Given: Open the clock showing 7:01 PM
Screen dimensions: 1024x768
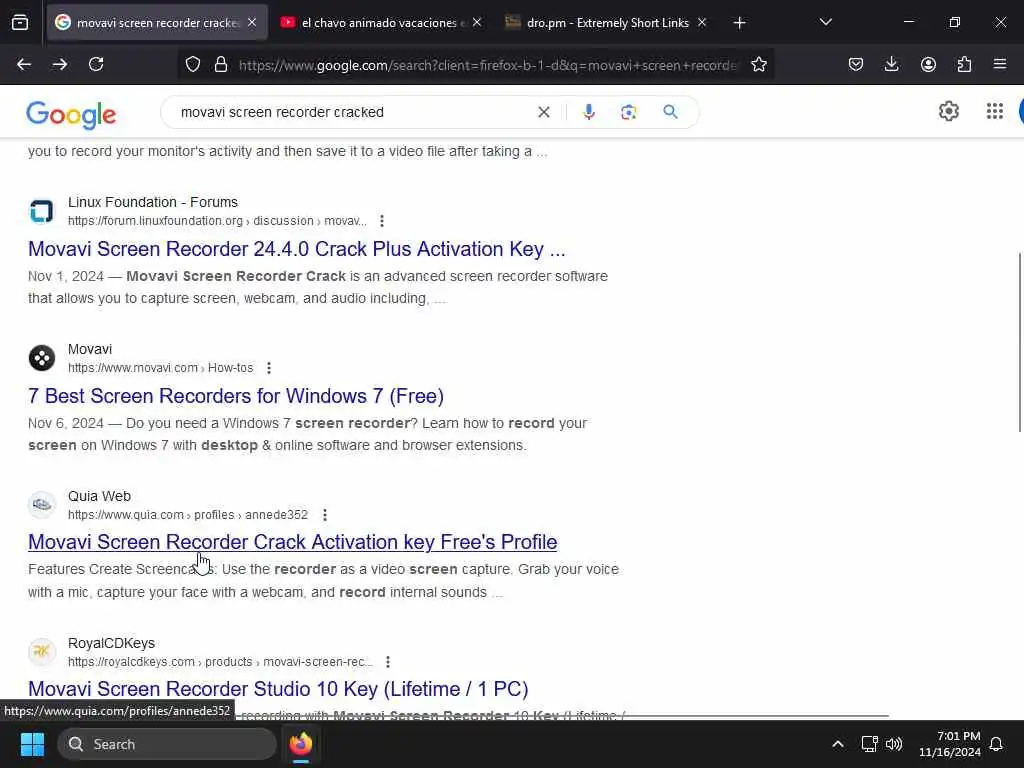Looking at the screenshot, I should click(950, 744).
